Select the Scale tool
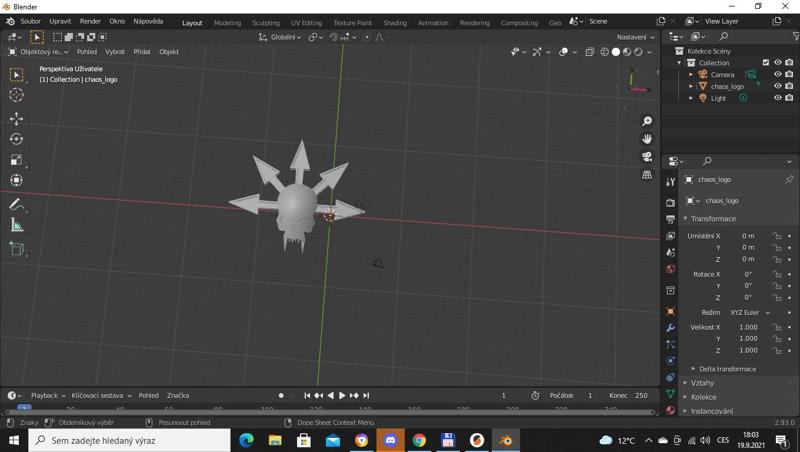 tap(16, 160)
